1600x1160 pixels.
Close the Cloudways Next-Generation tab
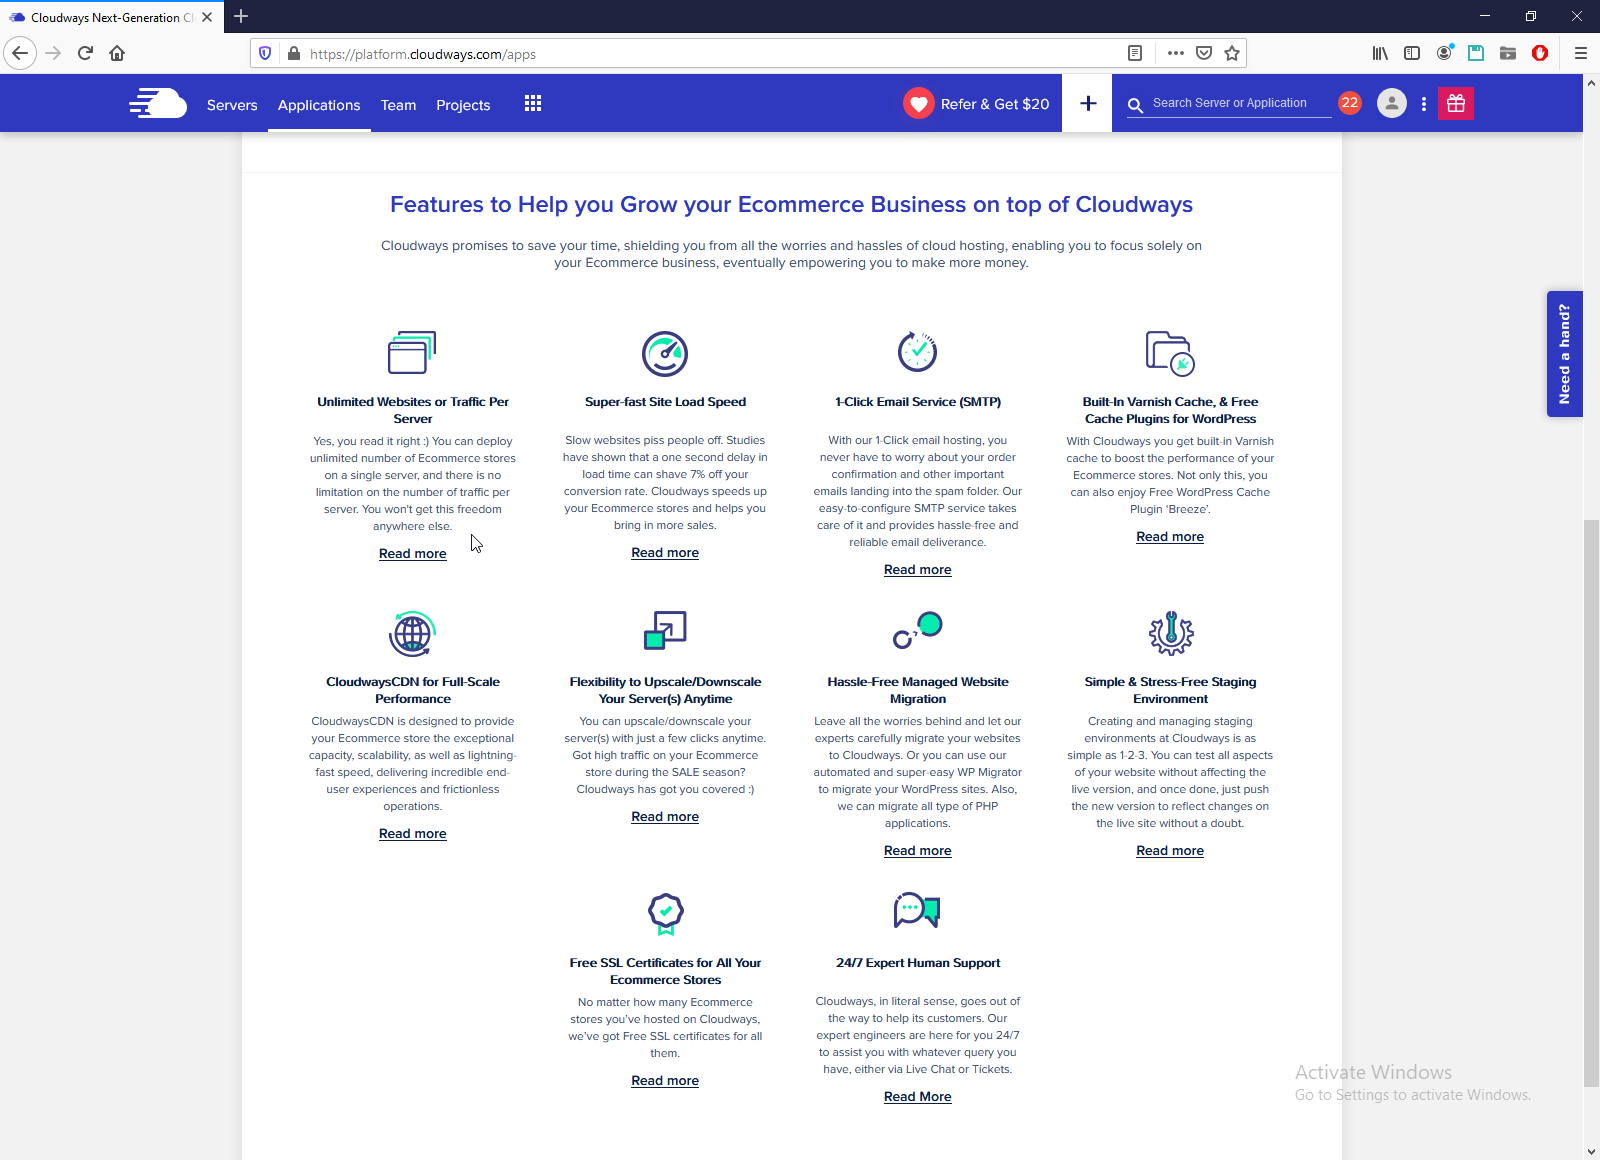(x=207, y=17)
